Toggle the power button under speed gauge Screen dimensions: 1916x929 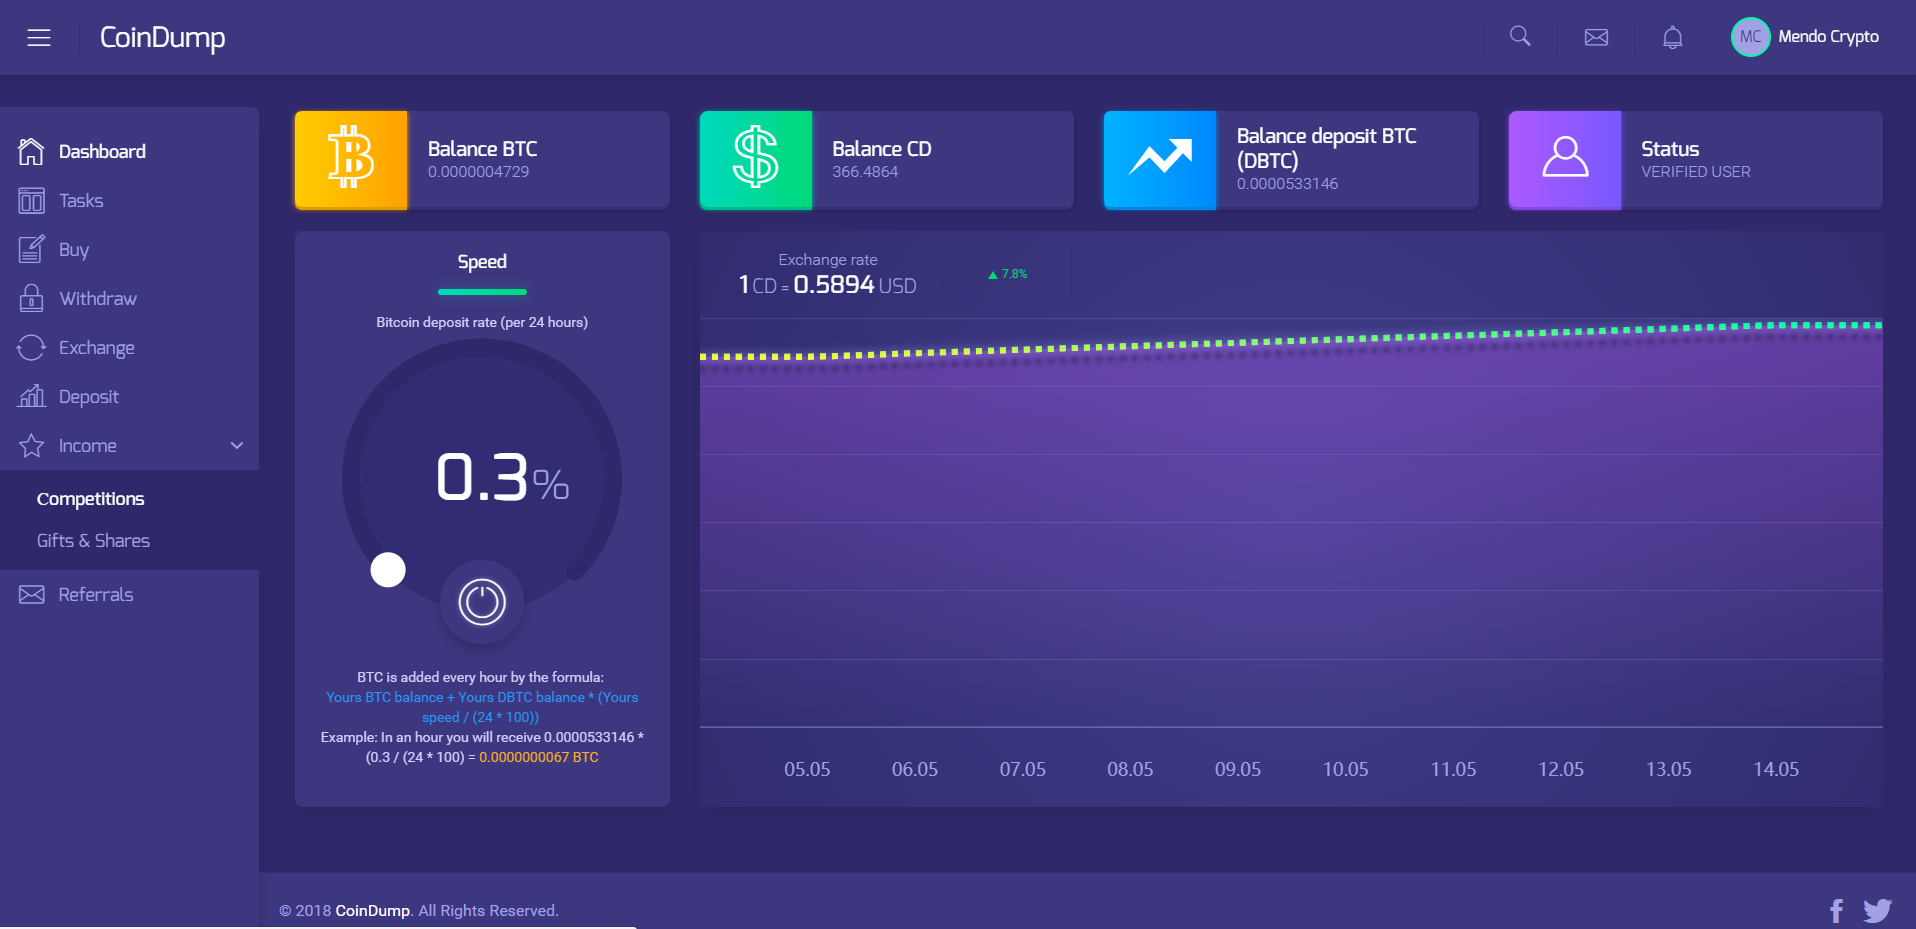482,602
